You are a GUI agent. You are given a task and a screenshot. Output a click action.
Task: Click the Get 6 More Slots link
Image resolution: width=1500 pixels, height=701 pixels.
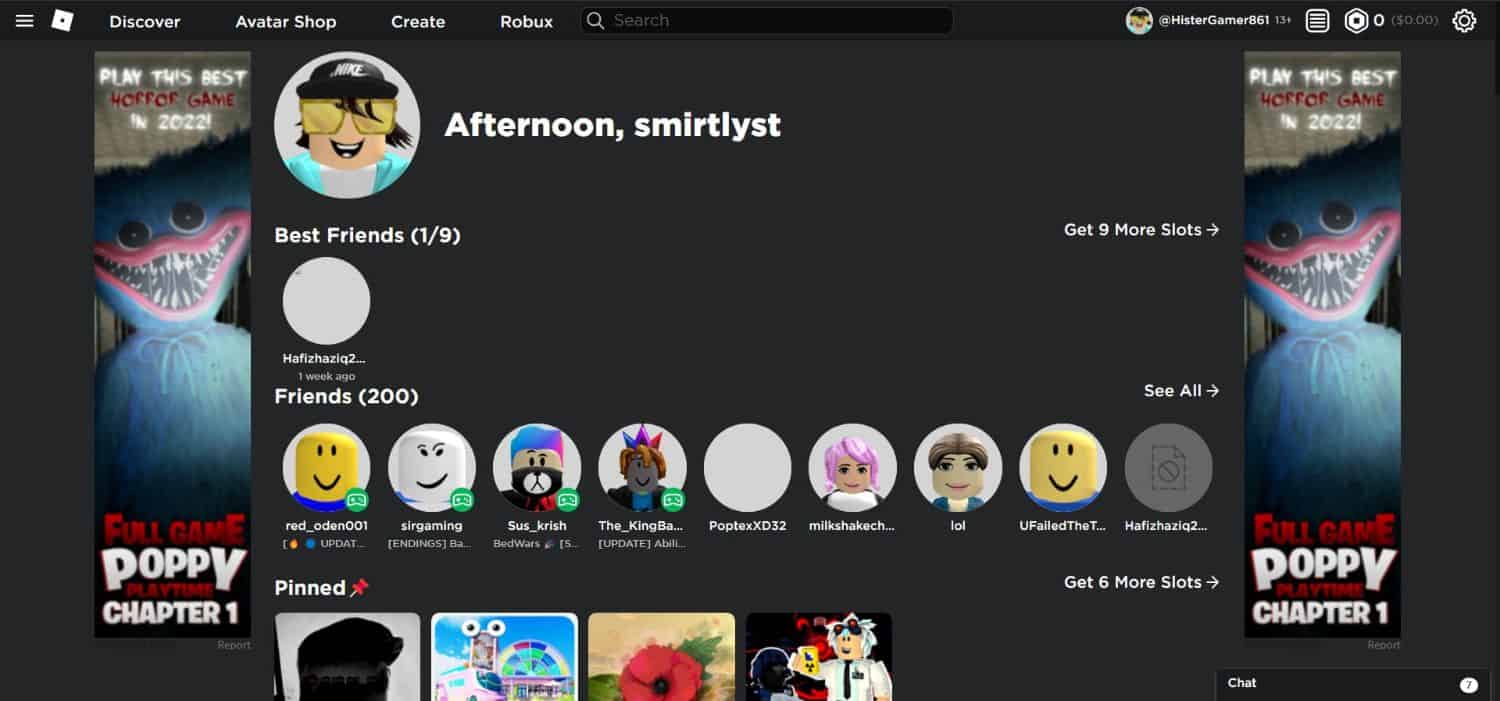1141,582
